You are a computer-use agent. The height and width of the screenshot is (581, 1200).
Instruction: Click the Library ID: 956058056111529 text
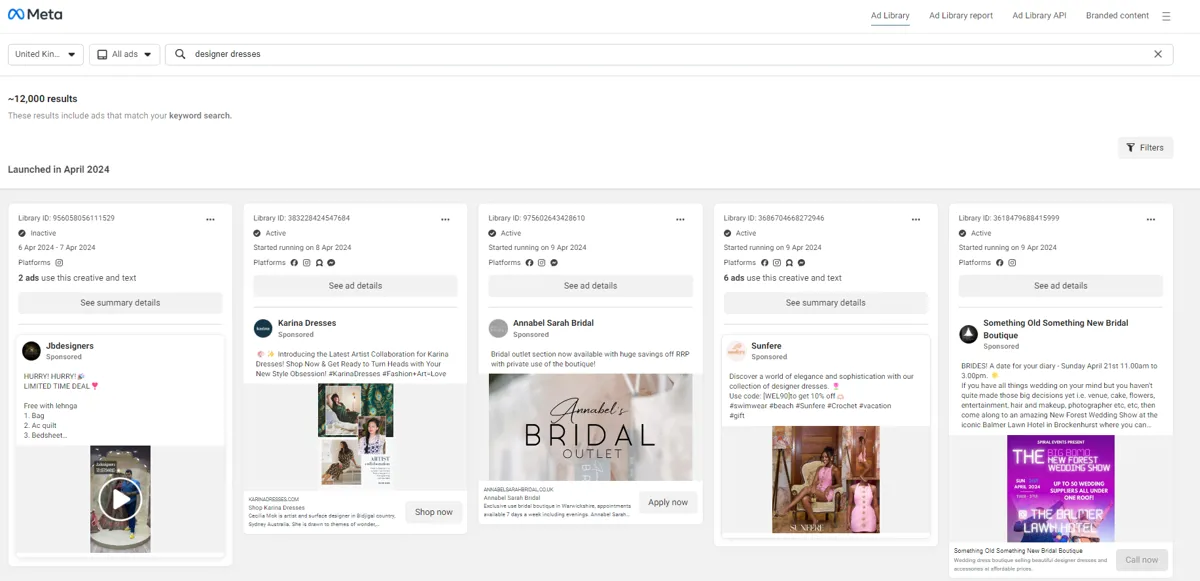point(66,218)
